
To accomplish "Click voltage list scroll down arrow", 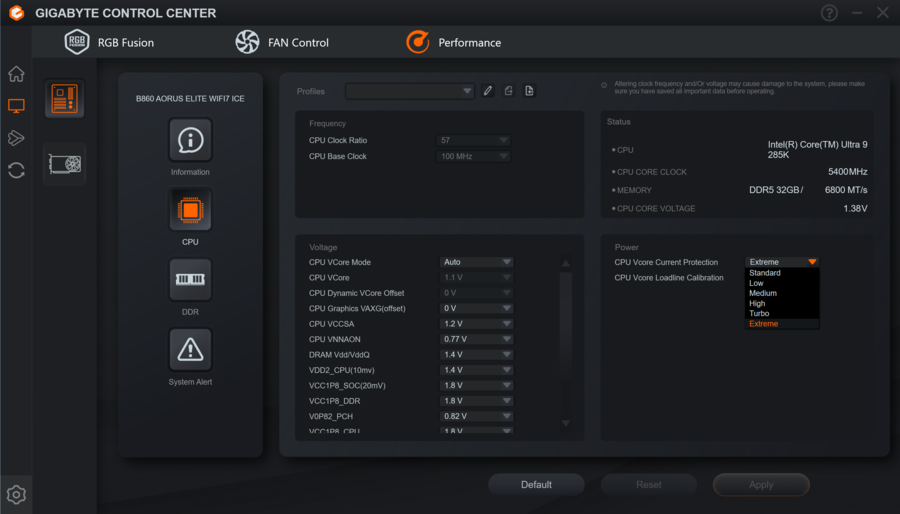I will tap(565, 423).
